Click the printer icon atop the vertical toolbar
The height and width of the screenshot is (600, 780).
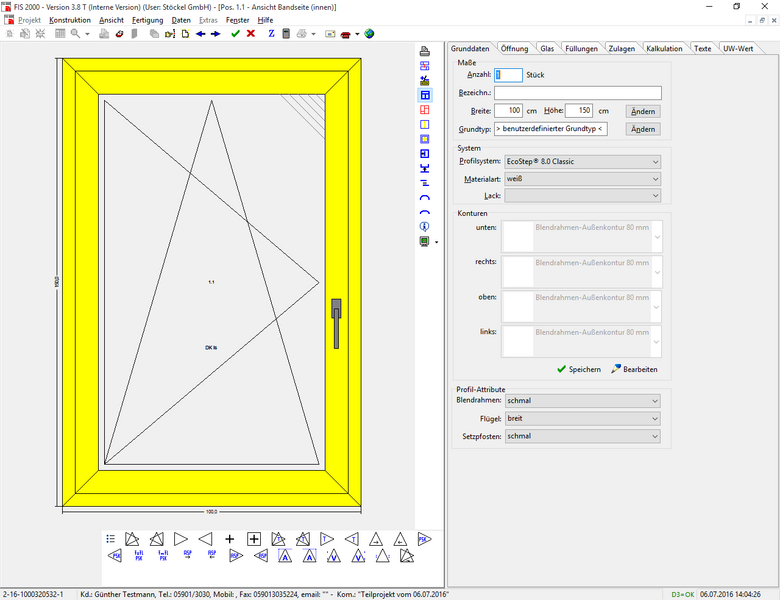coord(425,51)
